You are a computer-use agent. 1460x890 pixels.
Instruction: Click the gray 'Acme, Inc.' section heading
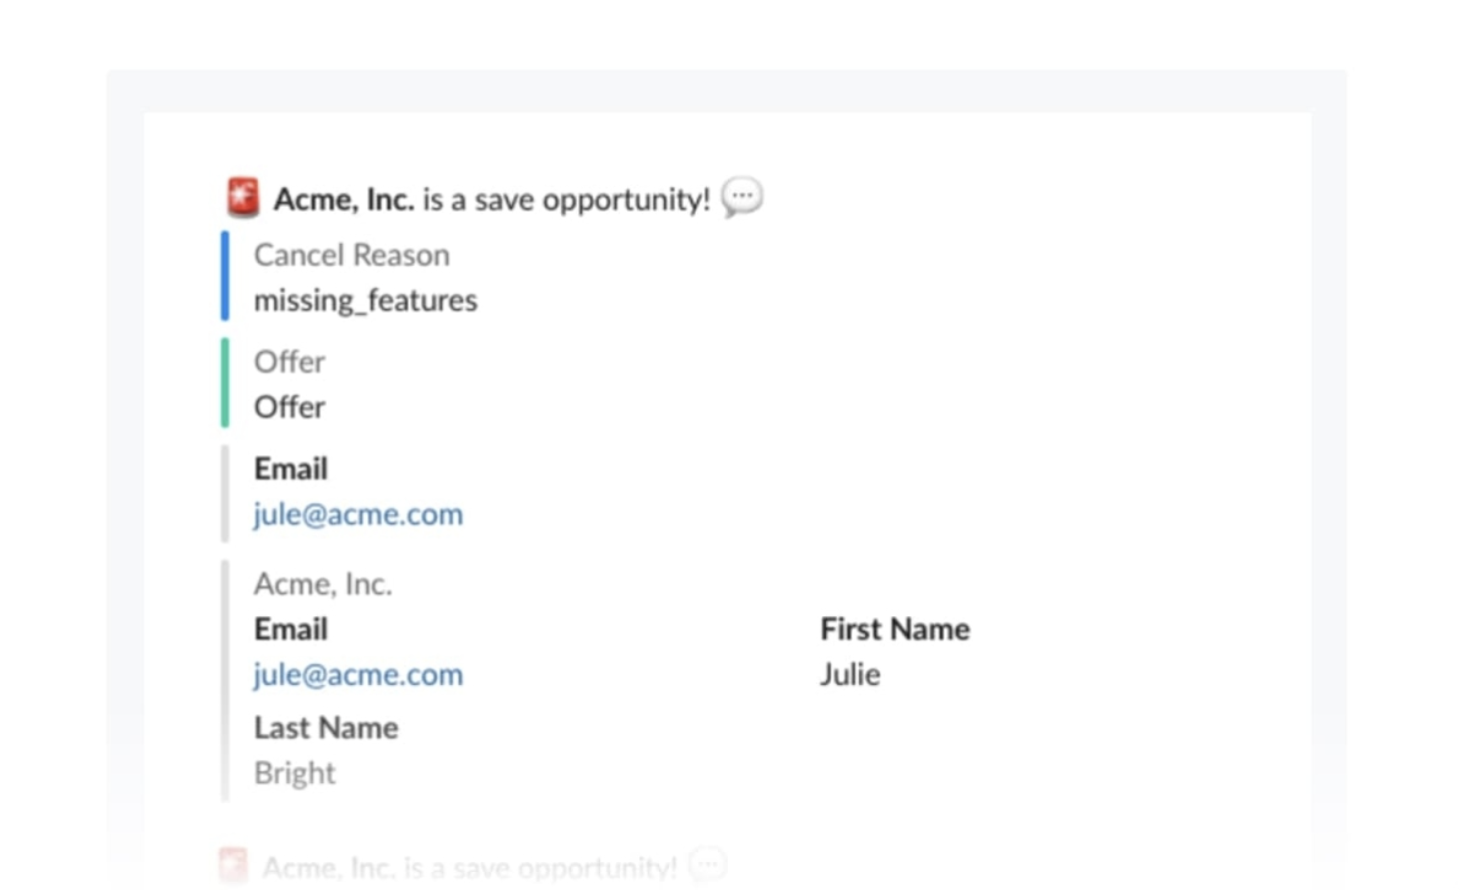pos(322,584)
